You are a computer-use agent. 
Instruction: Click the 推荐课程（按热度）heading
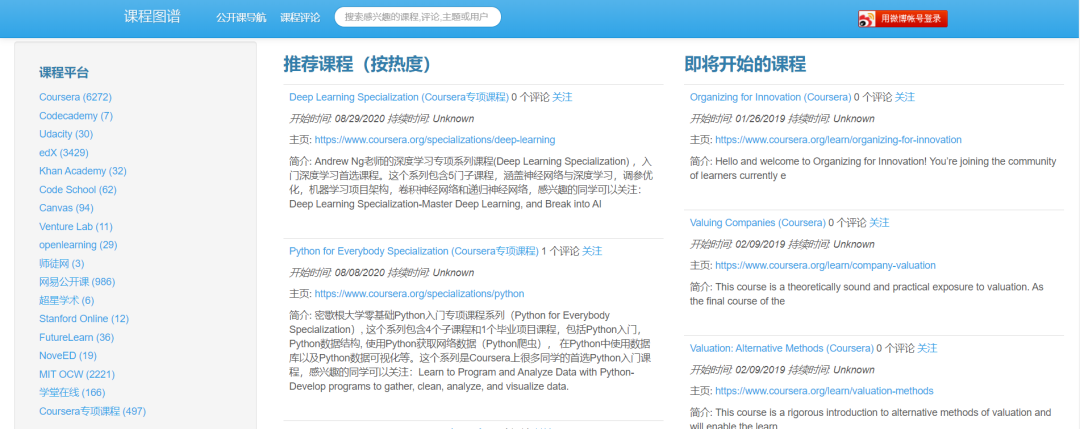[x=357, y=65]
